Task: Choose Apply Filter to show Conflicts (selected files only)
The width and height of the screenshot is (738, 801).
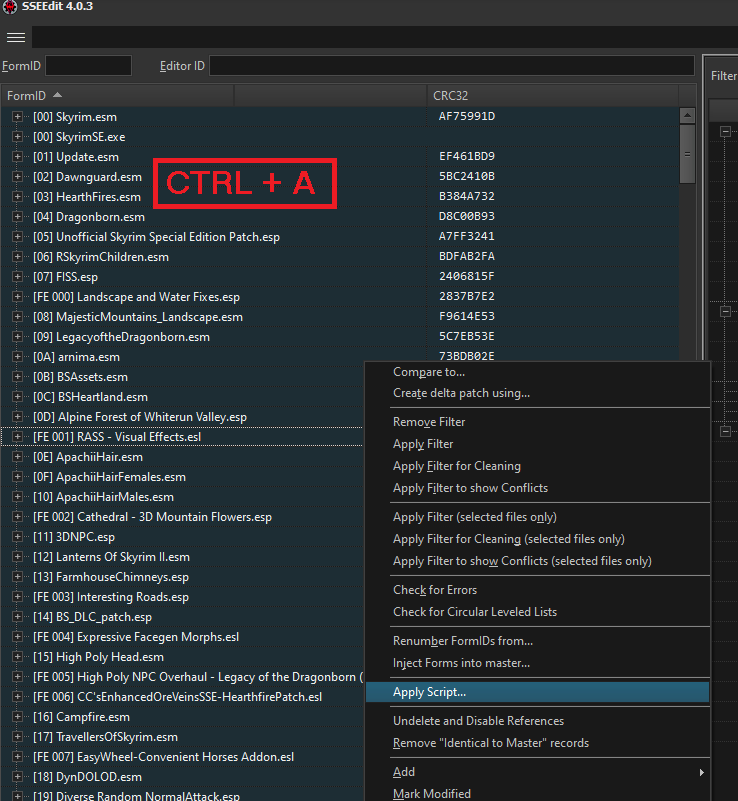Action: pyautogui.click(x=538, y=561)
